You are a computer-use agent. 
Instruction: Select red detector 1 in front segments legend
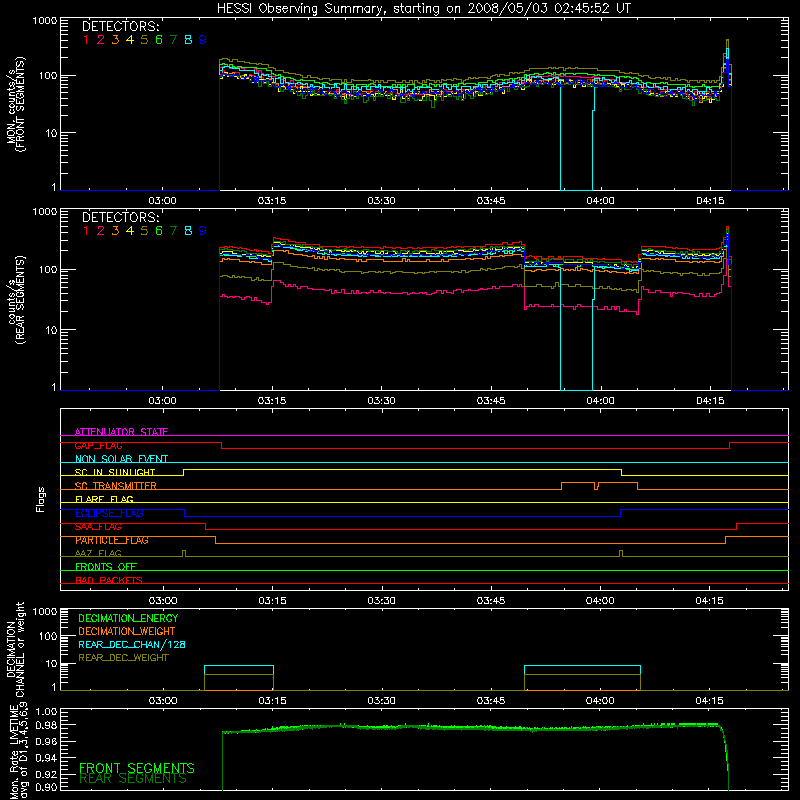click(x=86, y=40)
